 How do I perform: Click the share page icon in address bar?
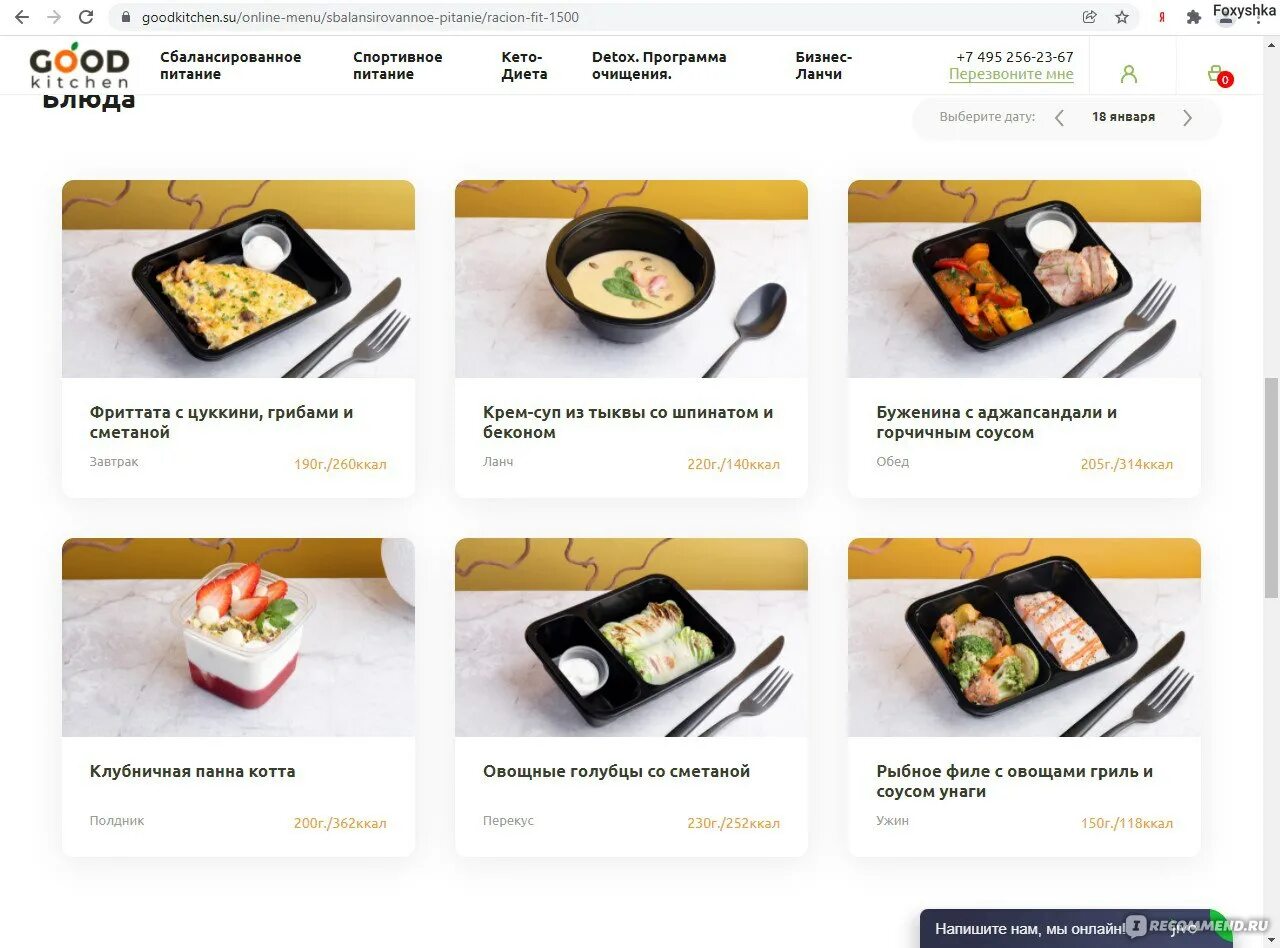point(1090,17)
